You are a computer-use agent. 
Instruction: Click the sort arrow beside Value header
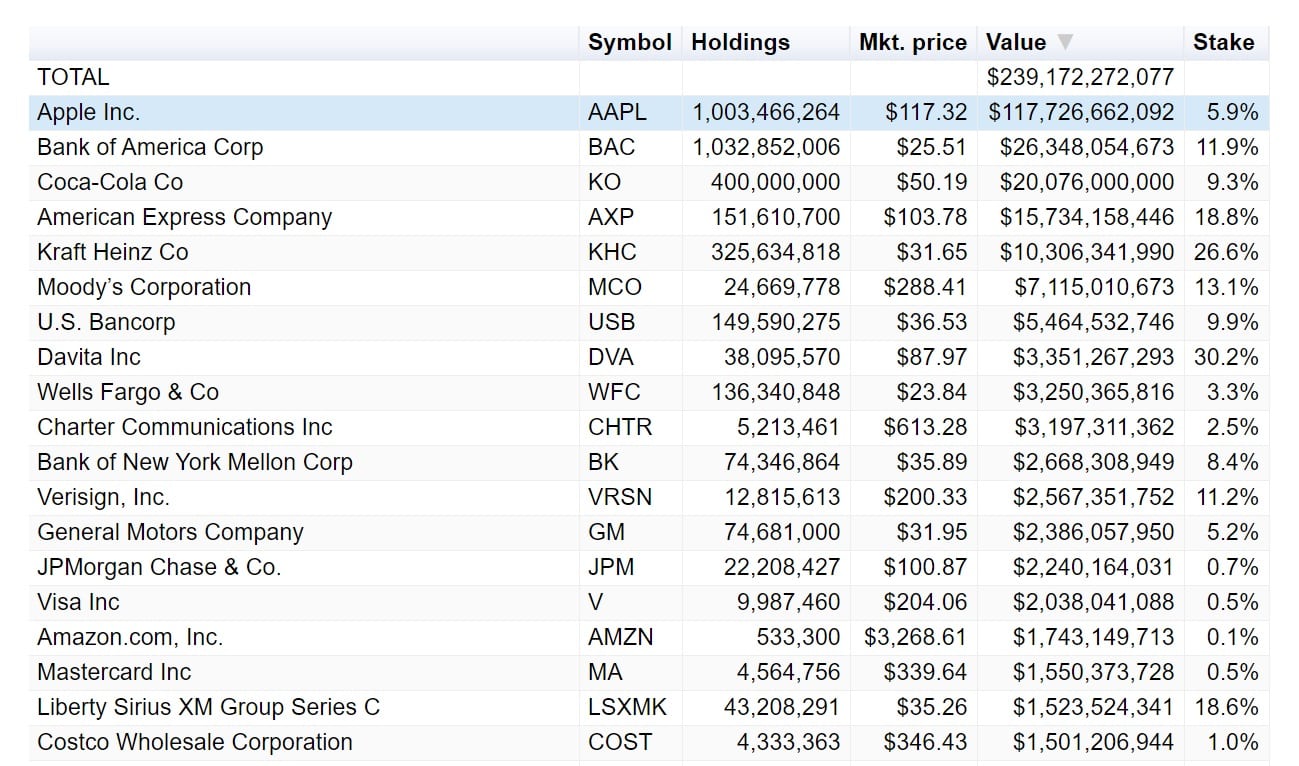pos(1065,42)
